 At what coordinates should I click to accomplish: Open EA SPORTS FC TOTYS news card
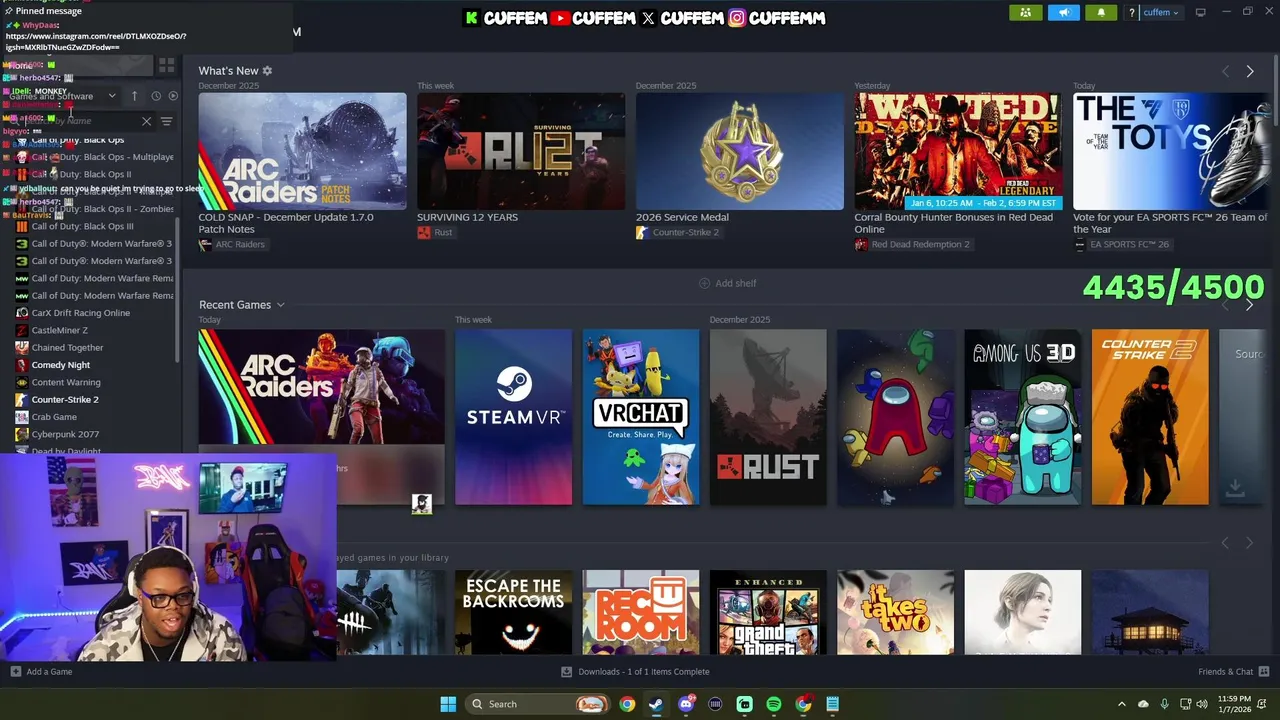[1171, 151]
